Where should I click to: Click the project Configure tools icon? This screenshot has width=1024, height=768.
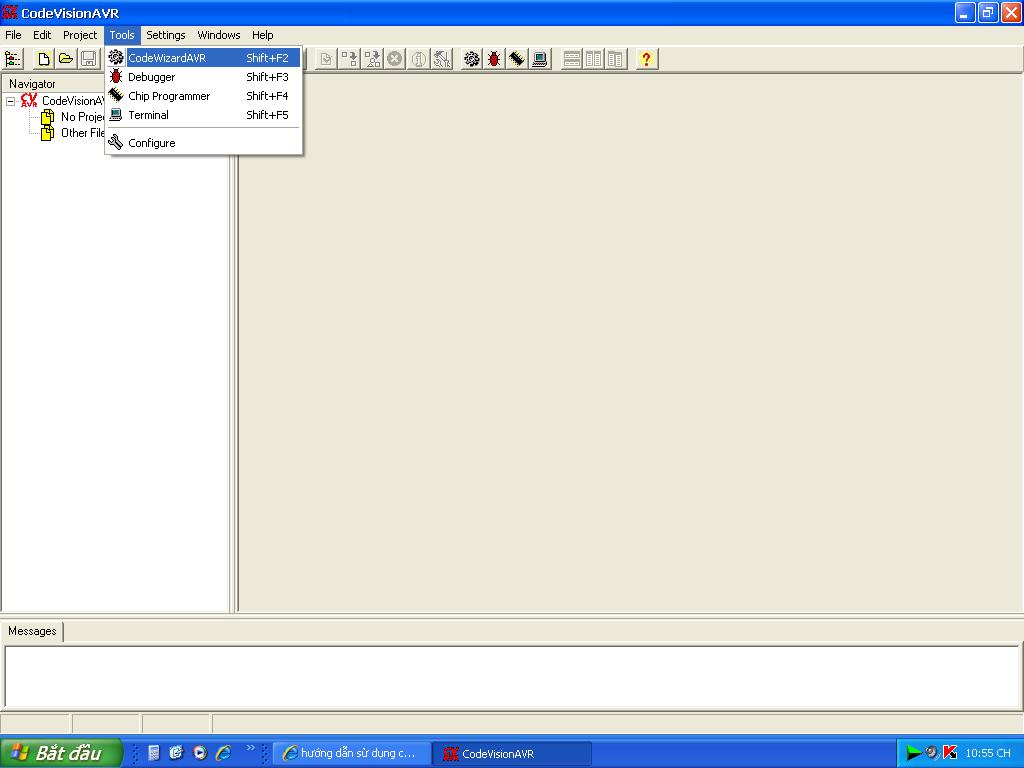[442, 59]
